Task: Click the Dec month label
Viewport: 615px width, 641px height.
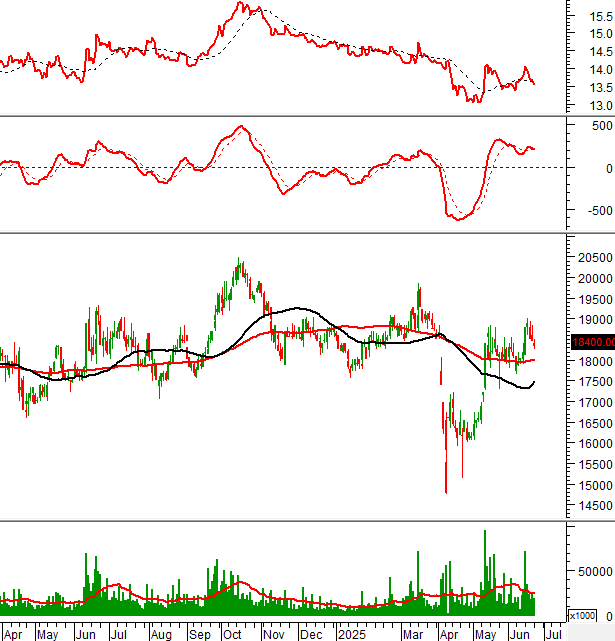Action: click(311, 634)
